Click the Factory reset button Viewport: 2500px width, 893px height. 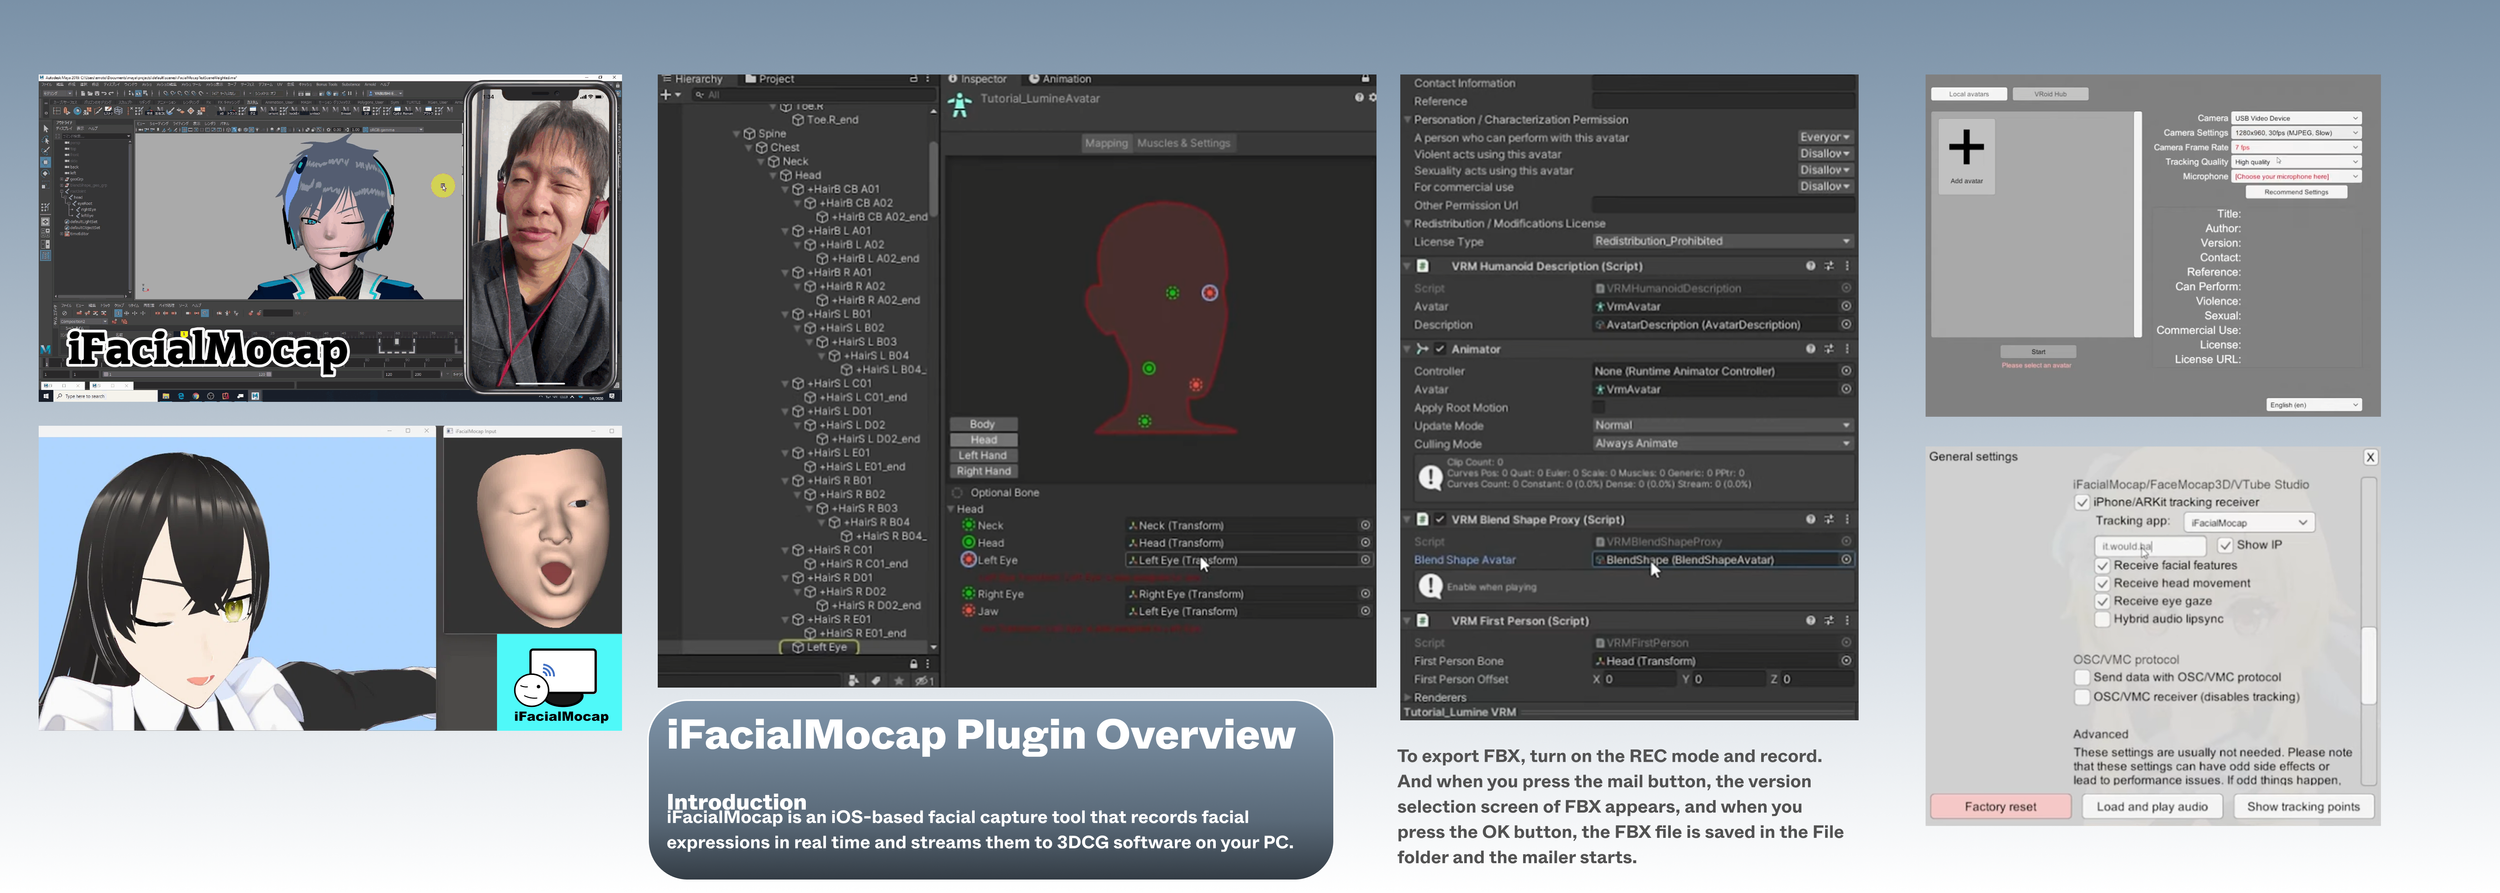tap(2000, 807)
